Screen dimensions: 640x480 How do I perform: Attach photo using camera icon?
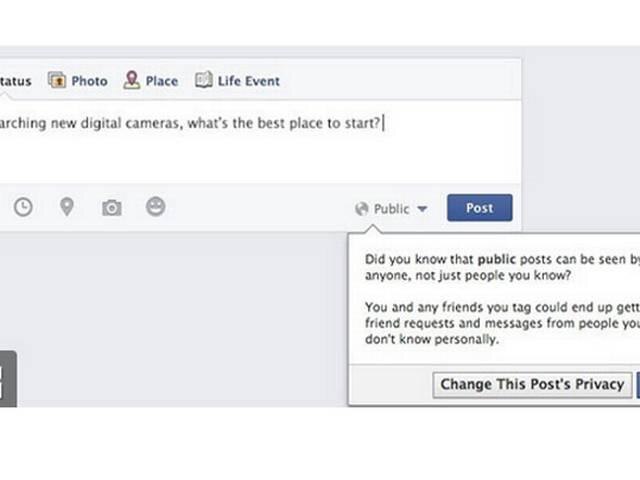pyautogui.click(x=111, y=207)
